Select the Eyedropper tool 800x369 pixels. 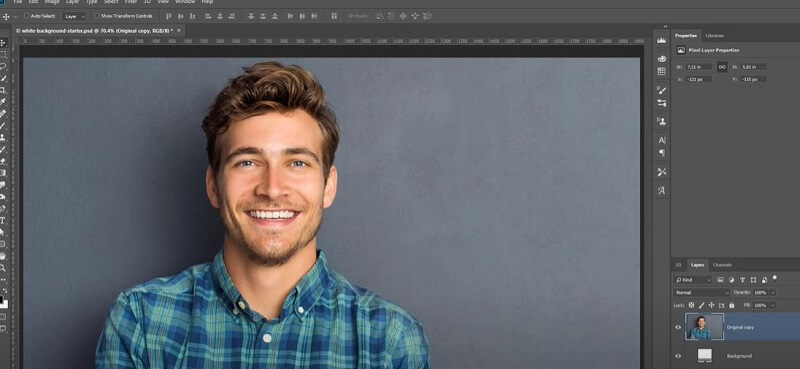click(3, 102)
